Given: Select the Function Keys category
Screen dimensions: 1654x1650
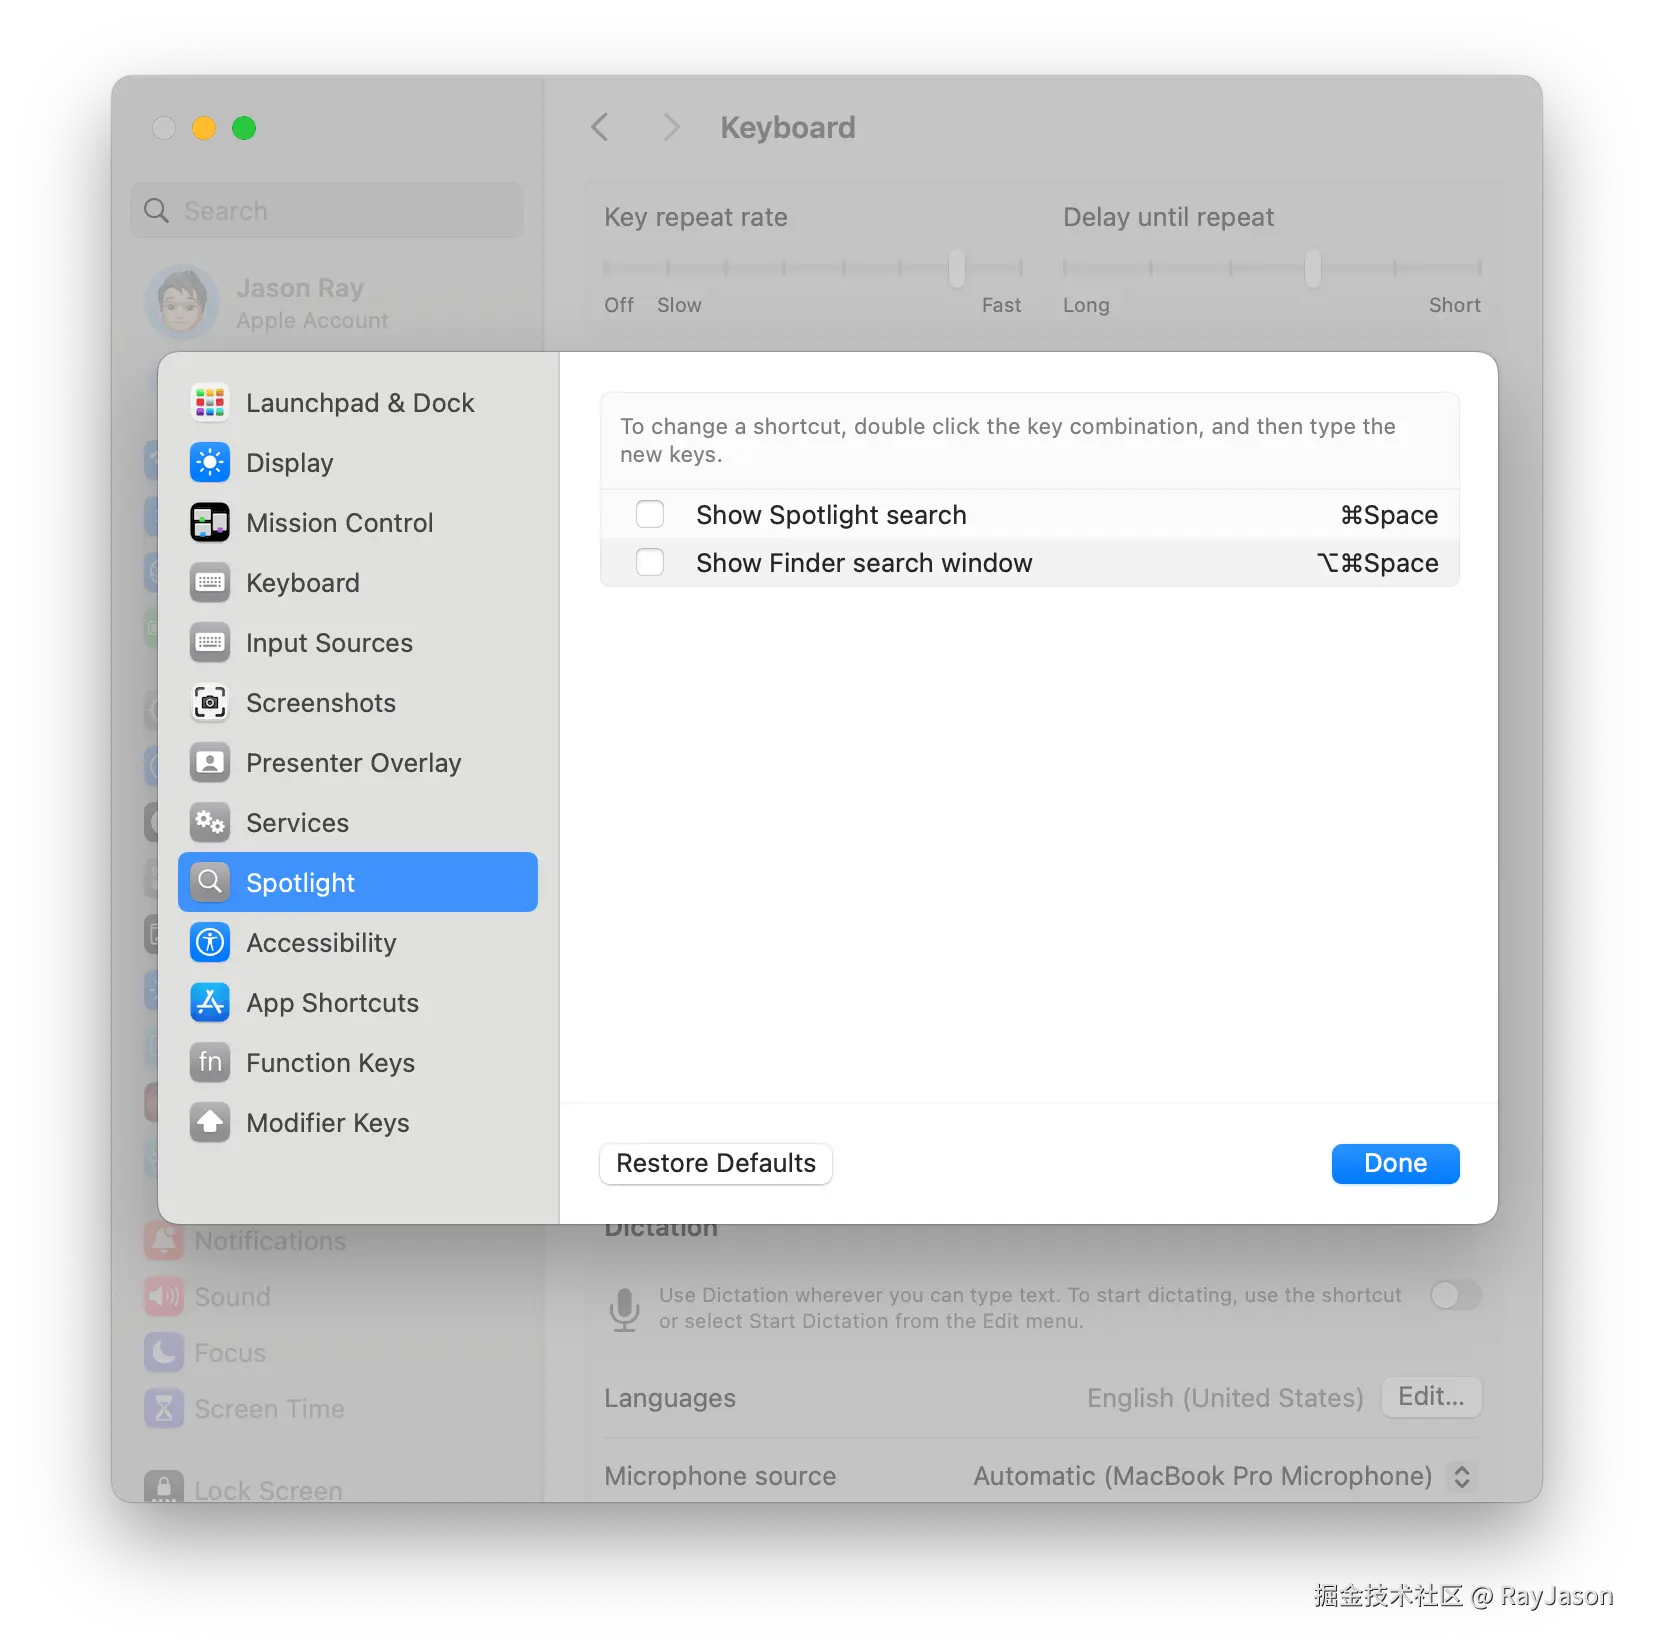Looking at the screenshot, I should (x=358, y=1062).
